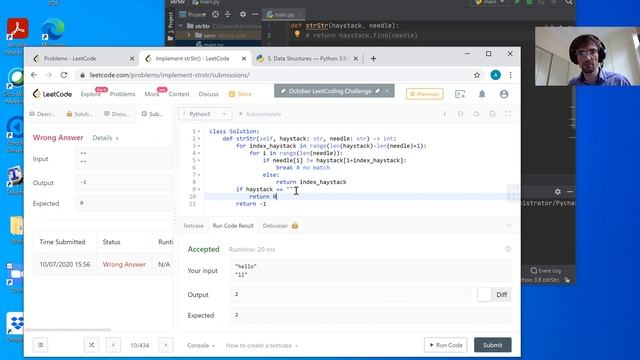Expand the Console dropdown
This screenshot has width=640, height=360.
[x=201, y=345]
